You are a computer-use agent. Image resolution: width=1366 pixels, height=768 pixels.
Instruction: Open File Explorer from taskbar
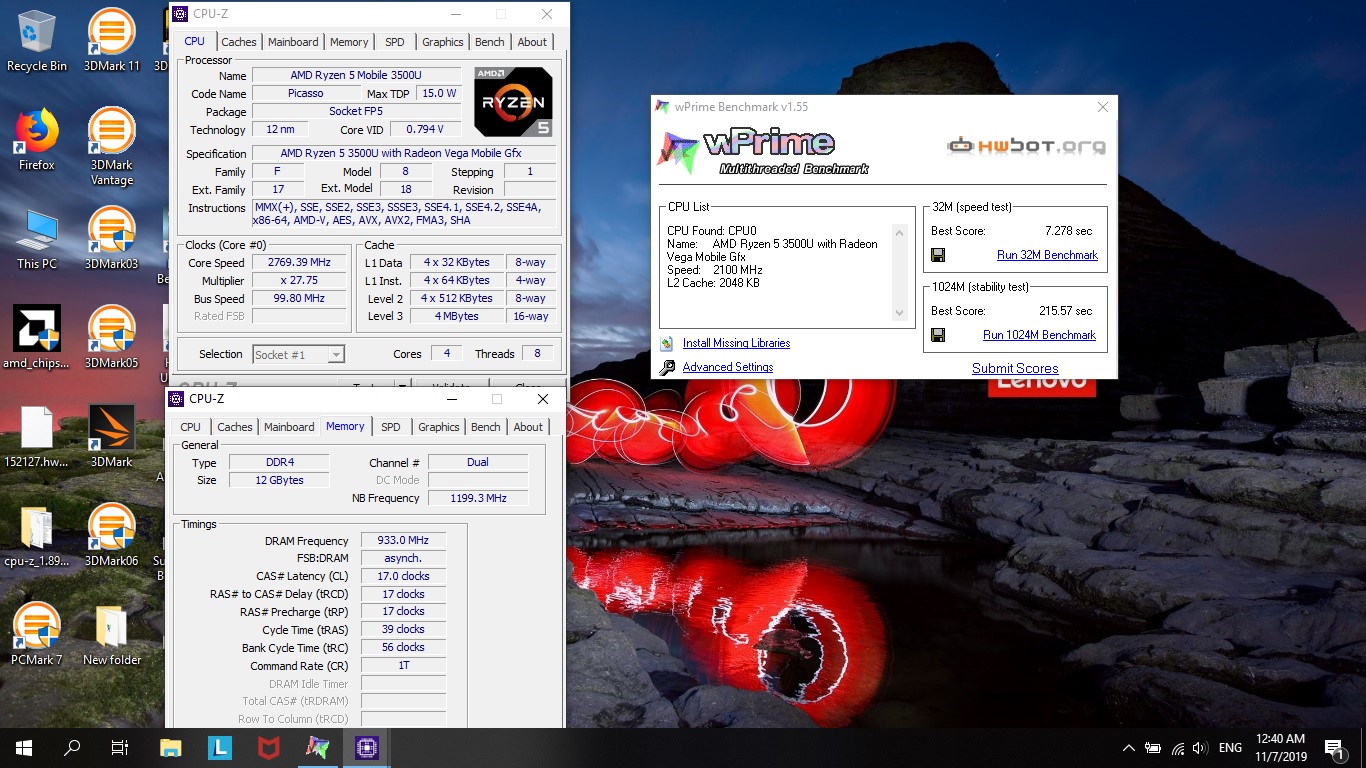(x=171, y=748)
